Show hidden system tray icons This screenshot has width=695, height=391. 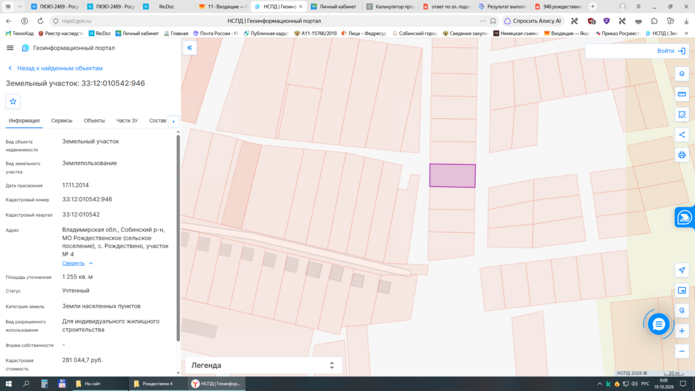[600, 384]
